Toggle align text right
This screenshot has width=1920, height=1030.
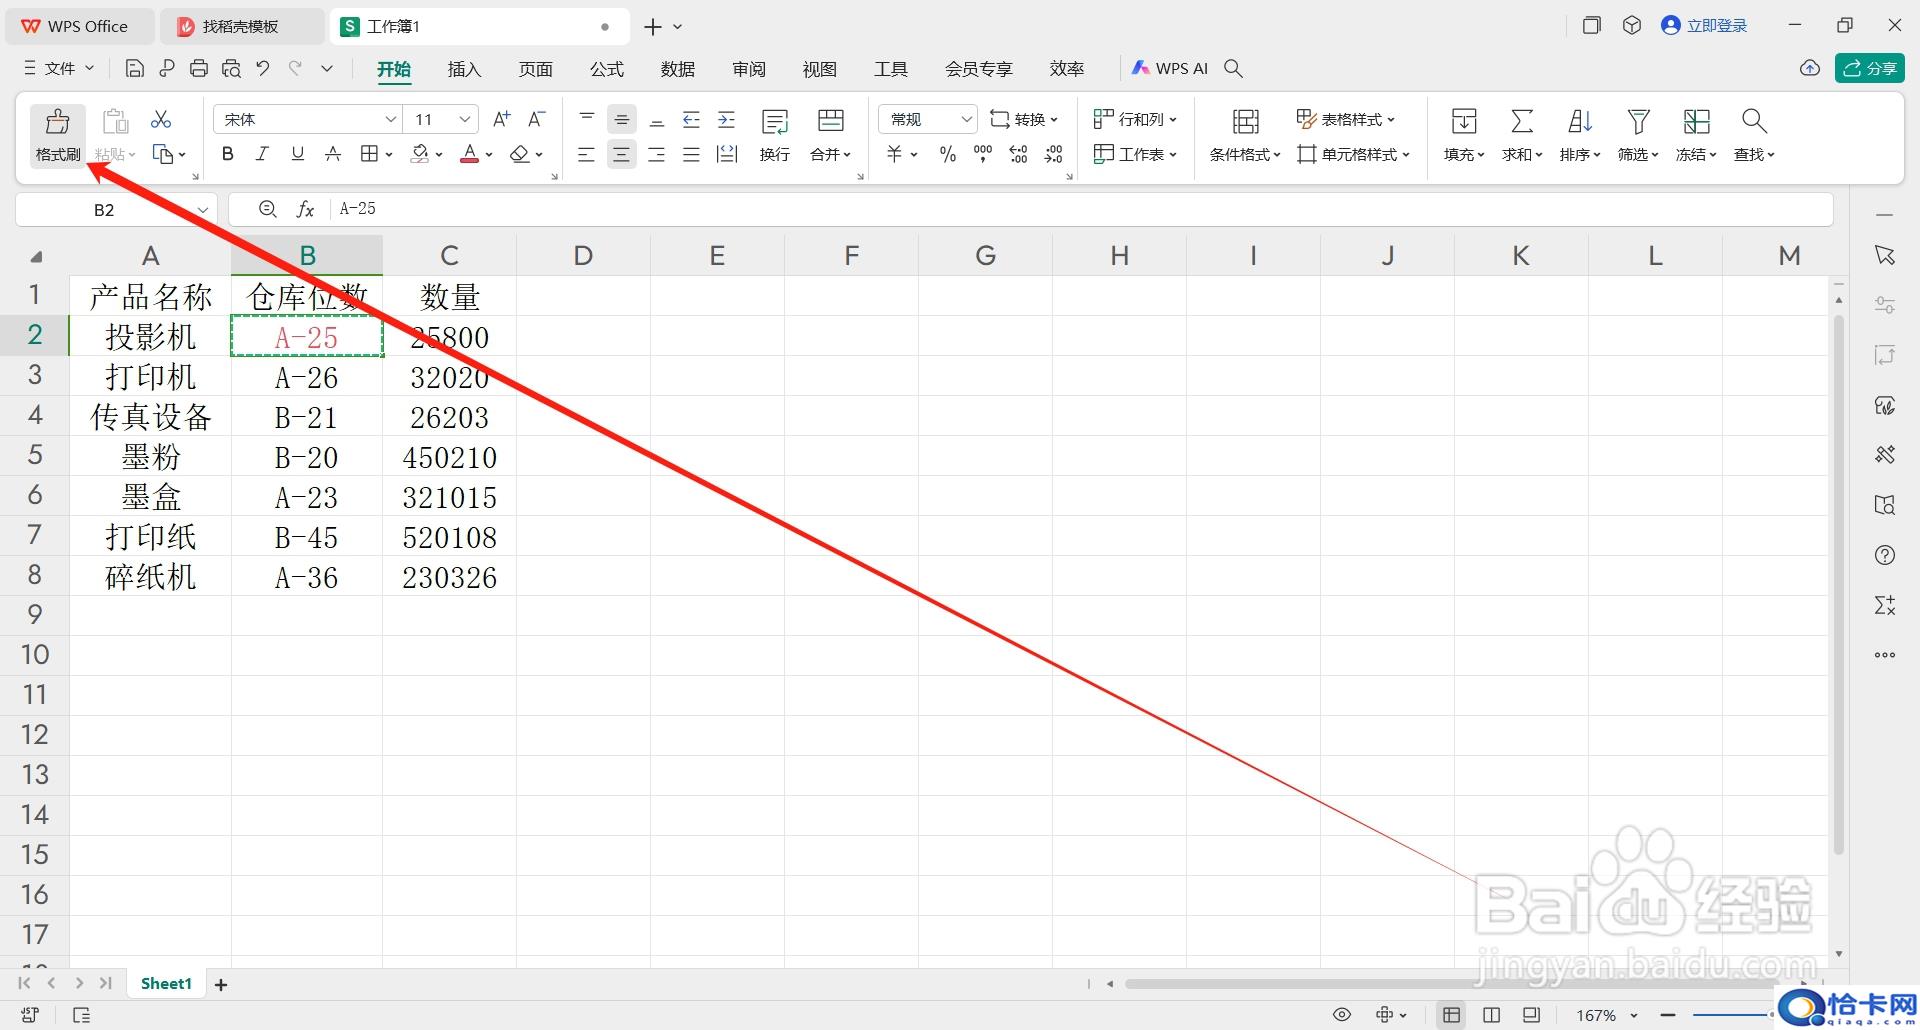(x=656, y=154)
